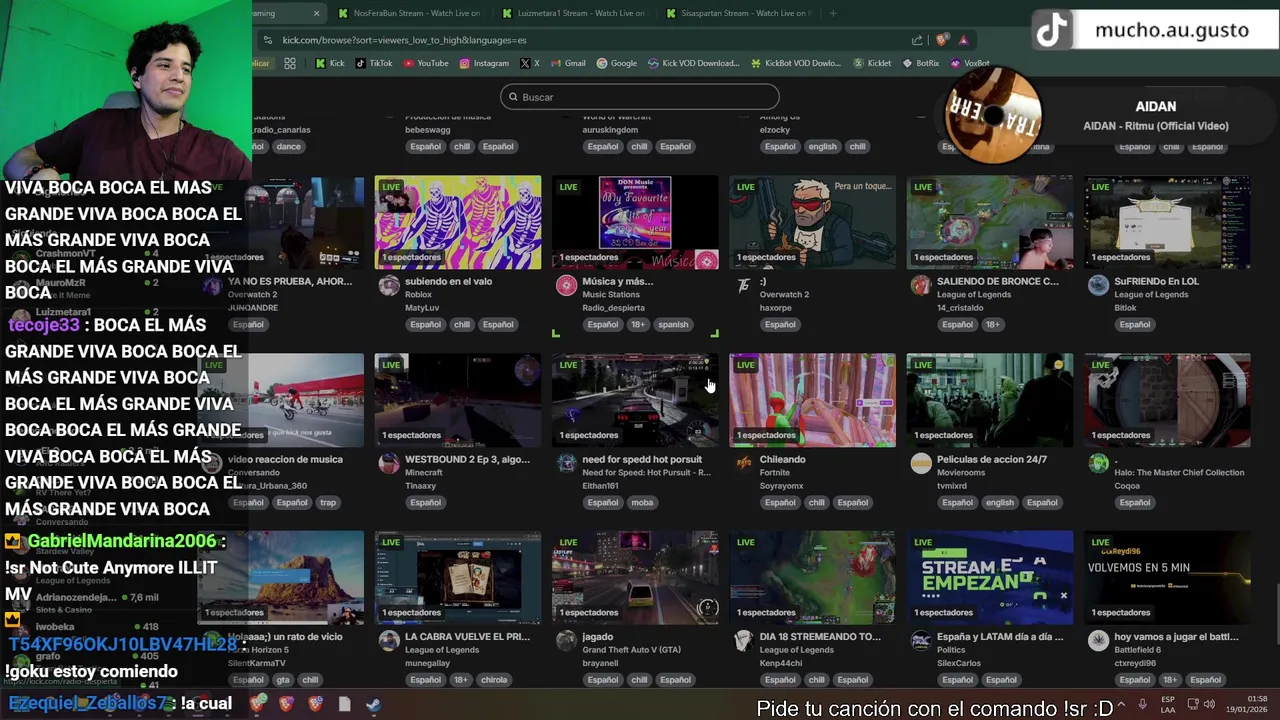Open 'STREAM EMPEZAN' SilskCarlos thumbnail
Viewport: 1280px width, 720px height.
(990, 578)
